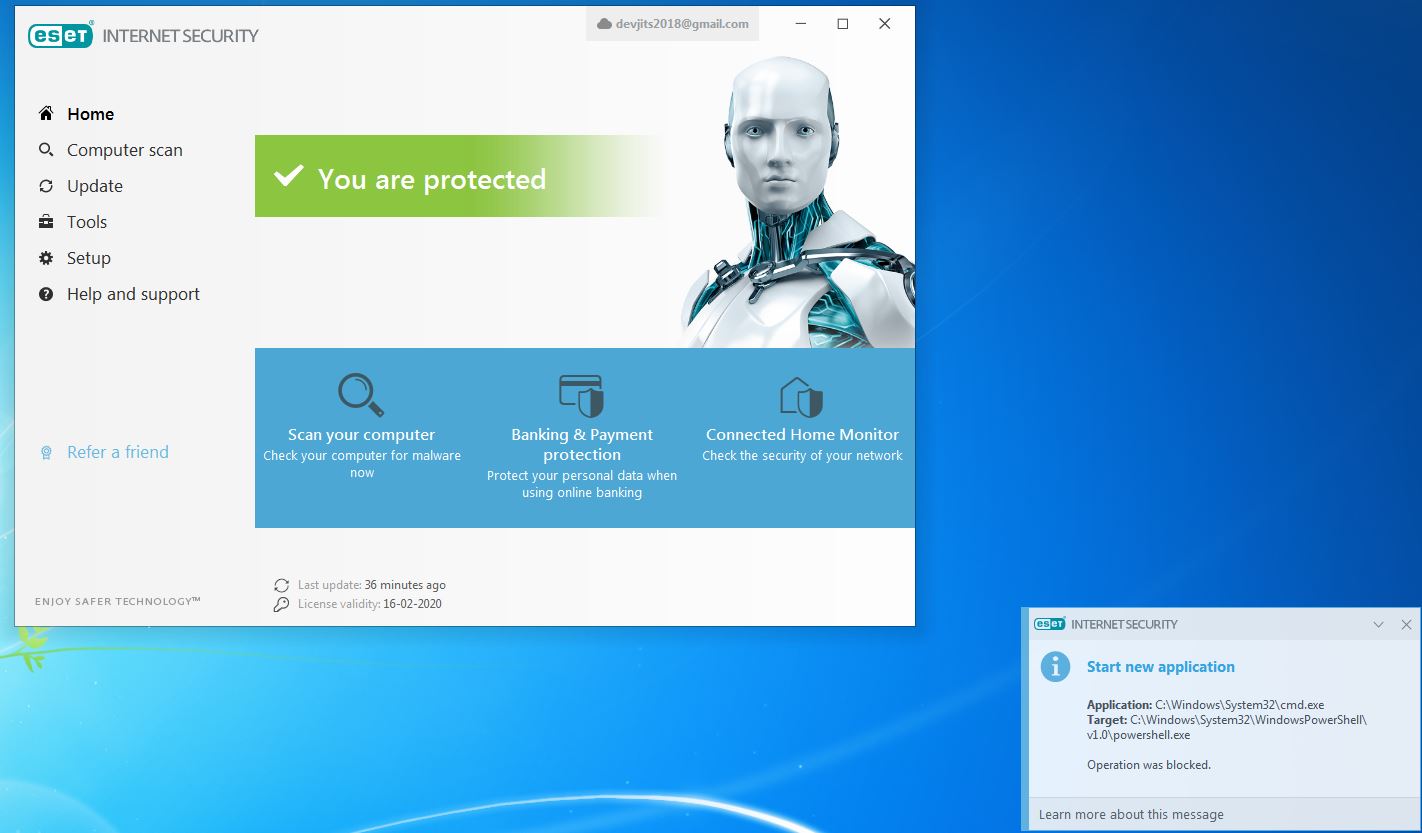
Task: Maximize the ESET Internet Security window
Action: pyautogui.click(x=843, y=24)
